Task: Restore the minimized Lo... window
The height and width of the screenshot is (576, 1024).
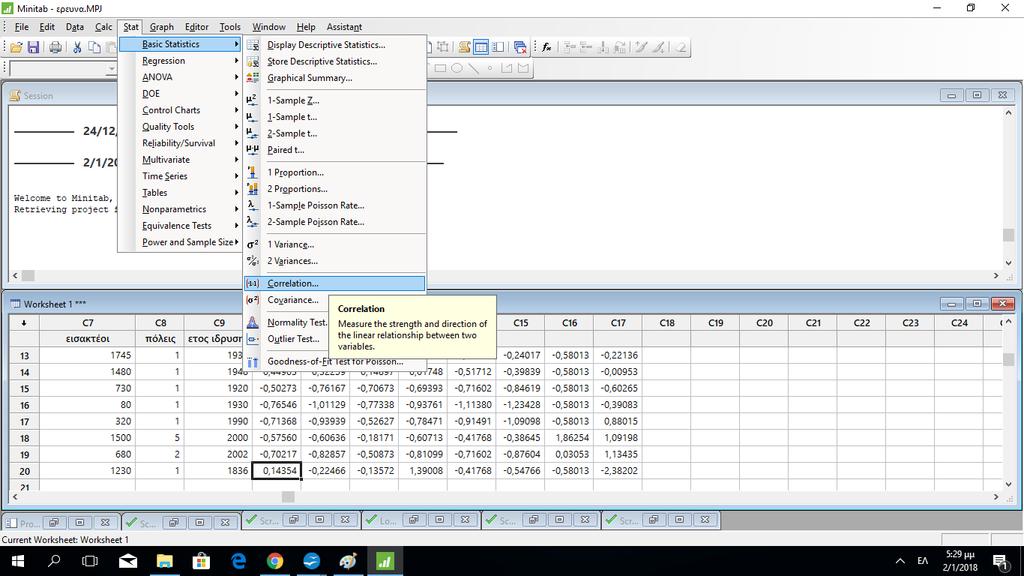Action: (x=413, y=520)
